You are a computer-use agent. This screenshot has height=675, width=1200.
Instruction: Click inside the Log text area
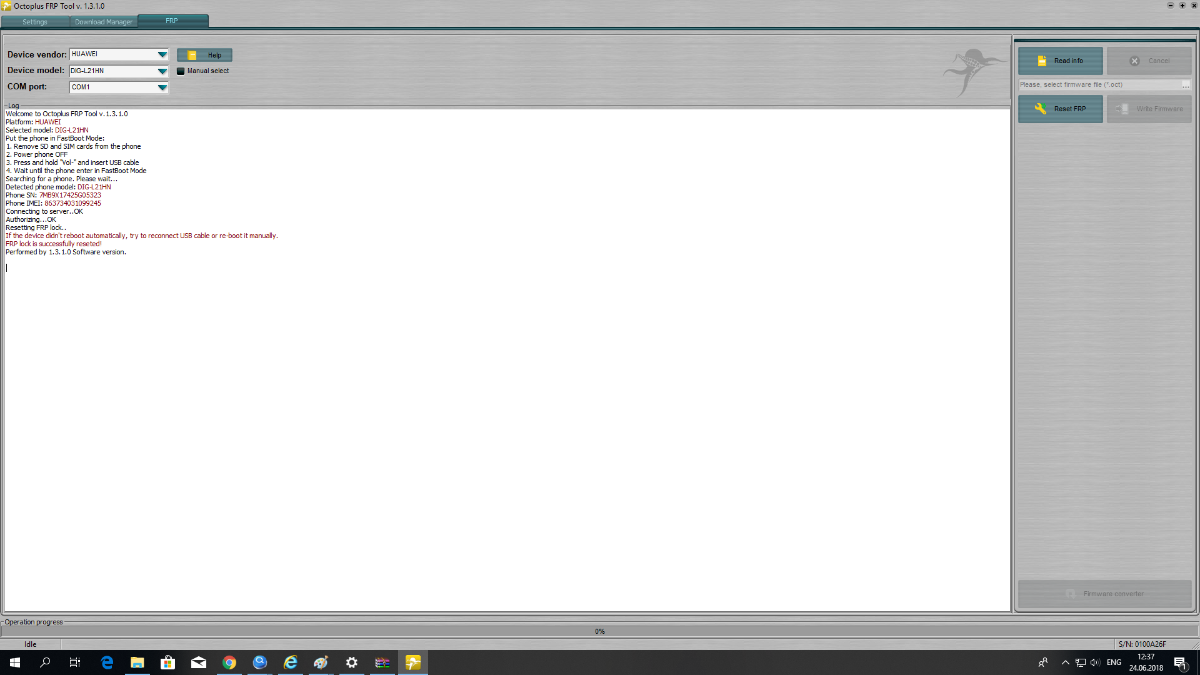(x=507, y=360)
